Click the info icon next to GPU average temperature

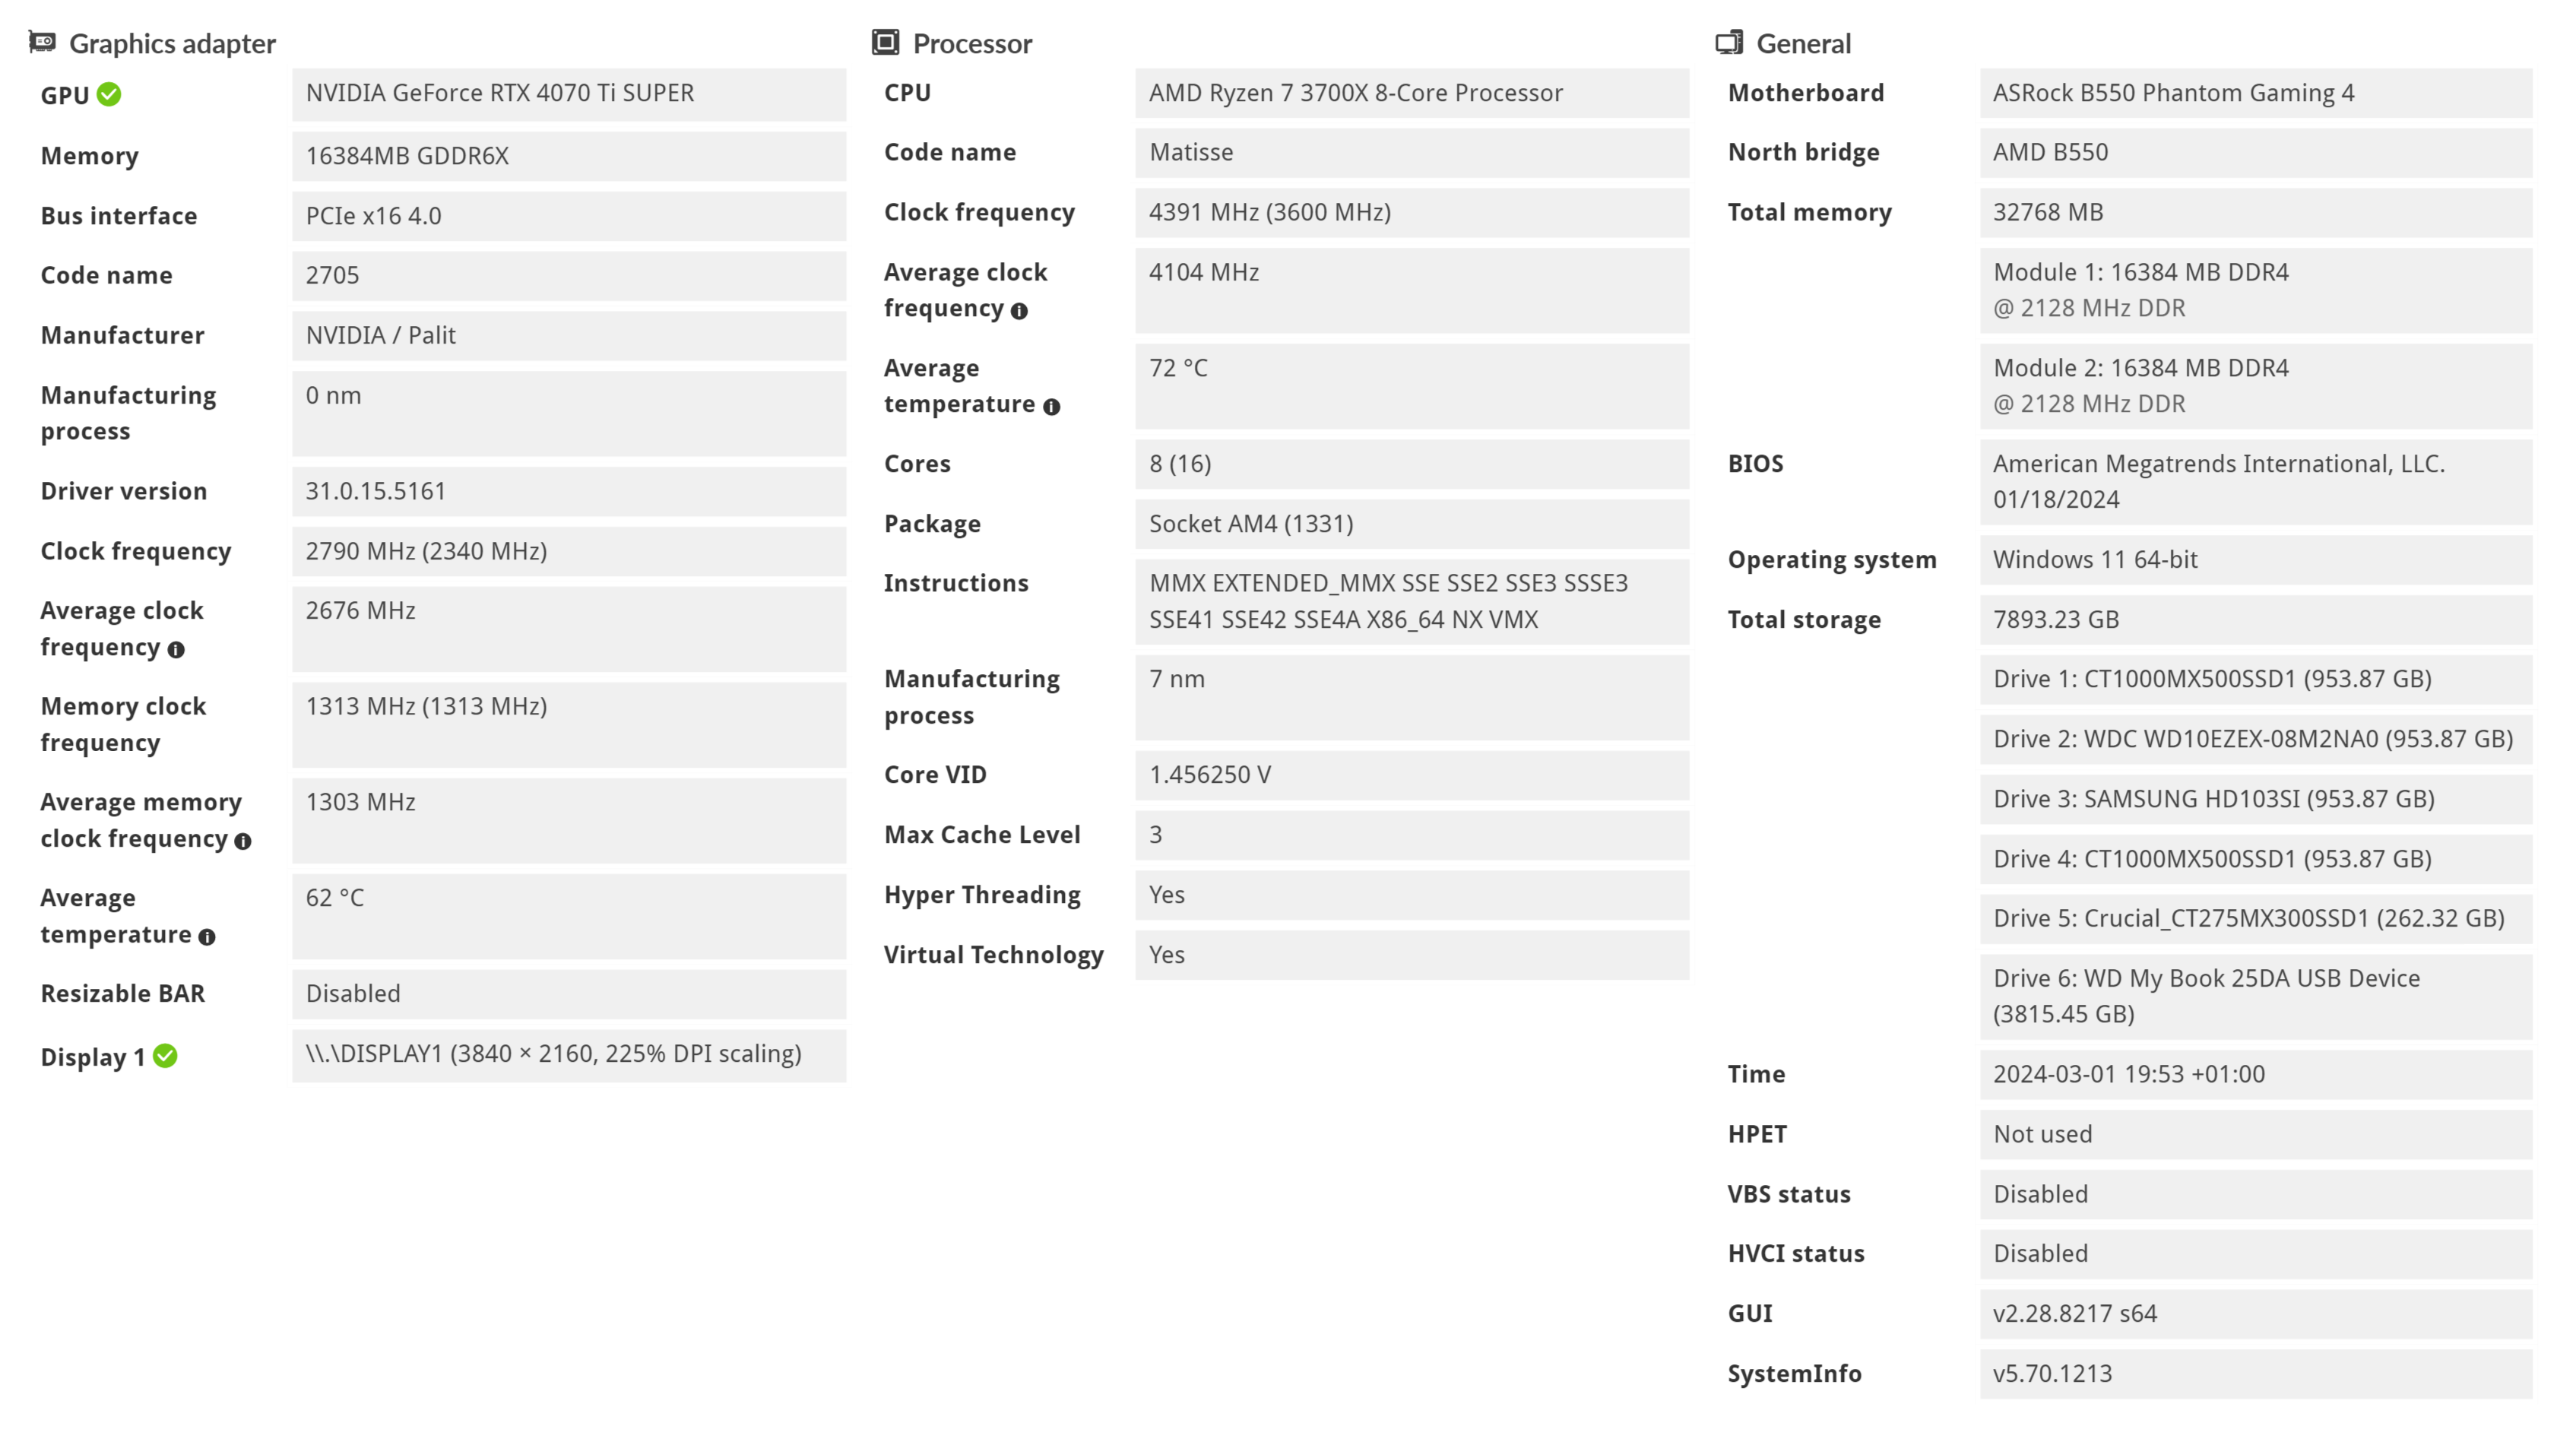(207, 937)
